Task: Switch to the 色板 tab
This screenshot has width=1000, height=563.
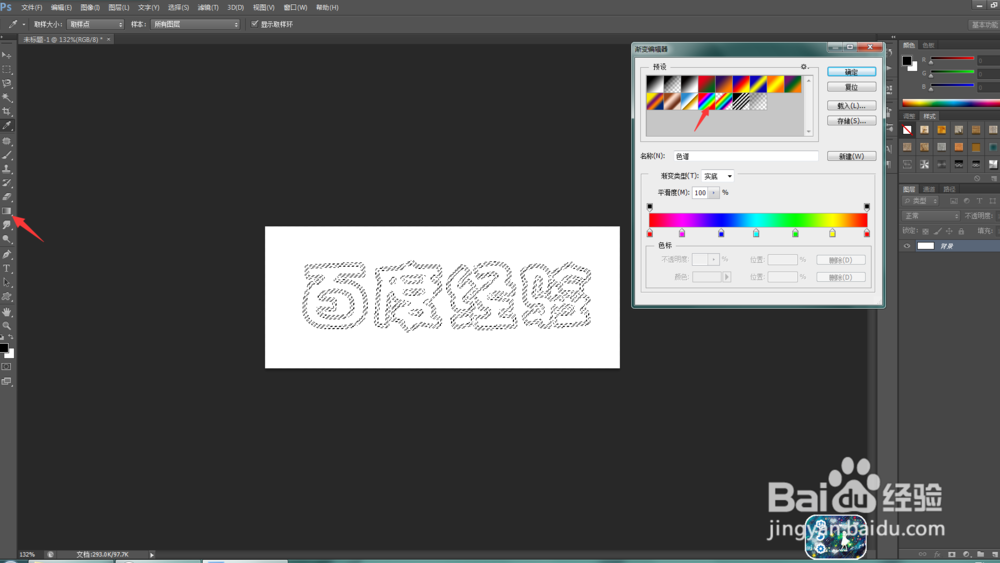Action: 929,45
